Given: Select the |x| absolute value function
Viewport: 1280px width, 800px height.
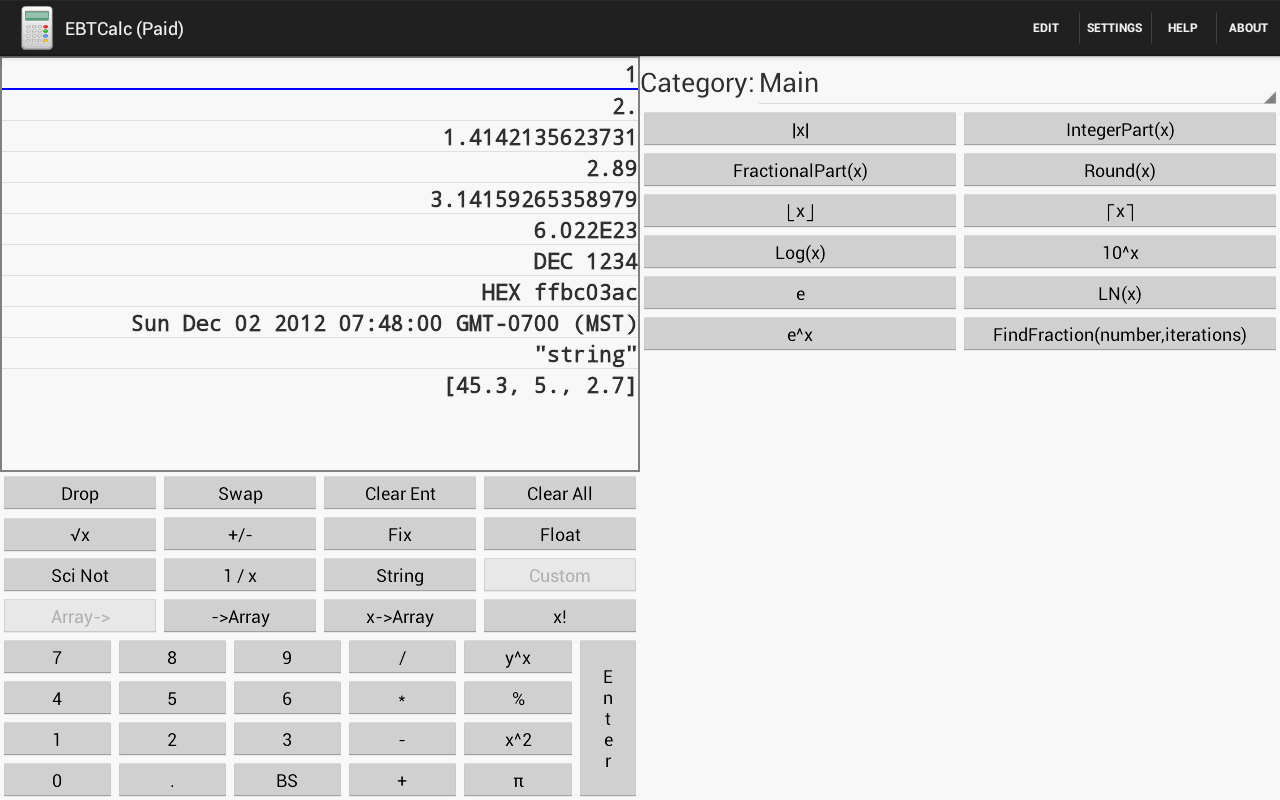Looking at the screenshot, I should [x=799, y=128].
